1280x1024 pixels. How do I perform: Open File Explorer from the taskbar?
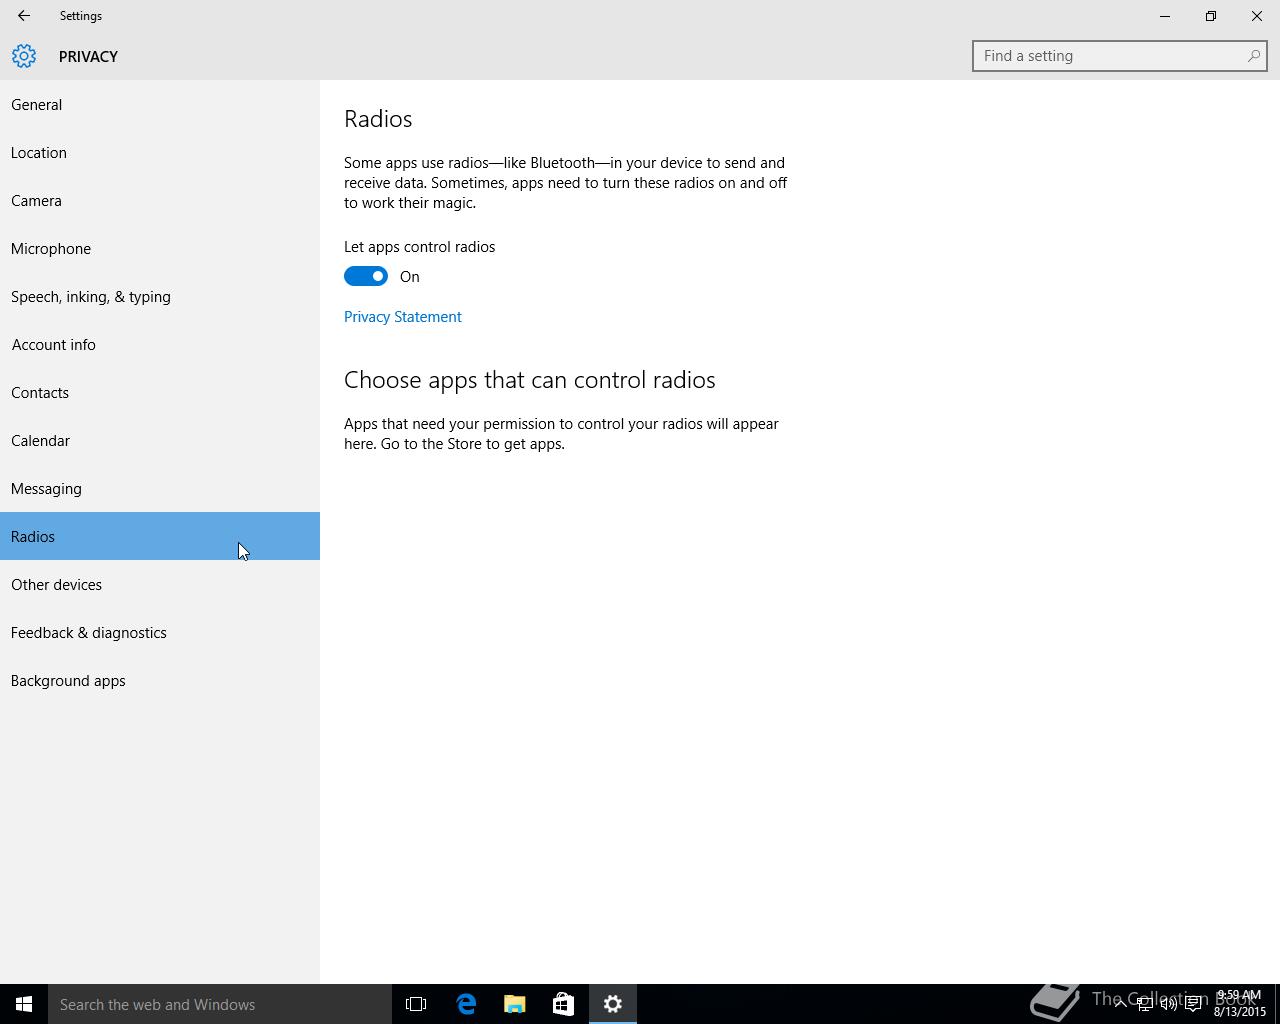[x=515, y=1004]
